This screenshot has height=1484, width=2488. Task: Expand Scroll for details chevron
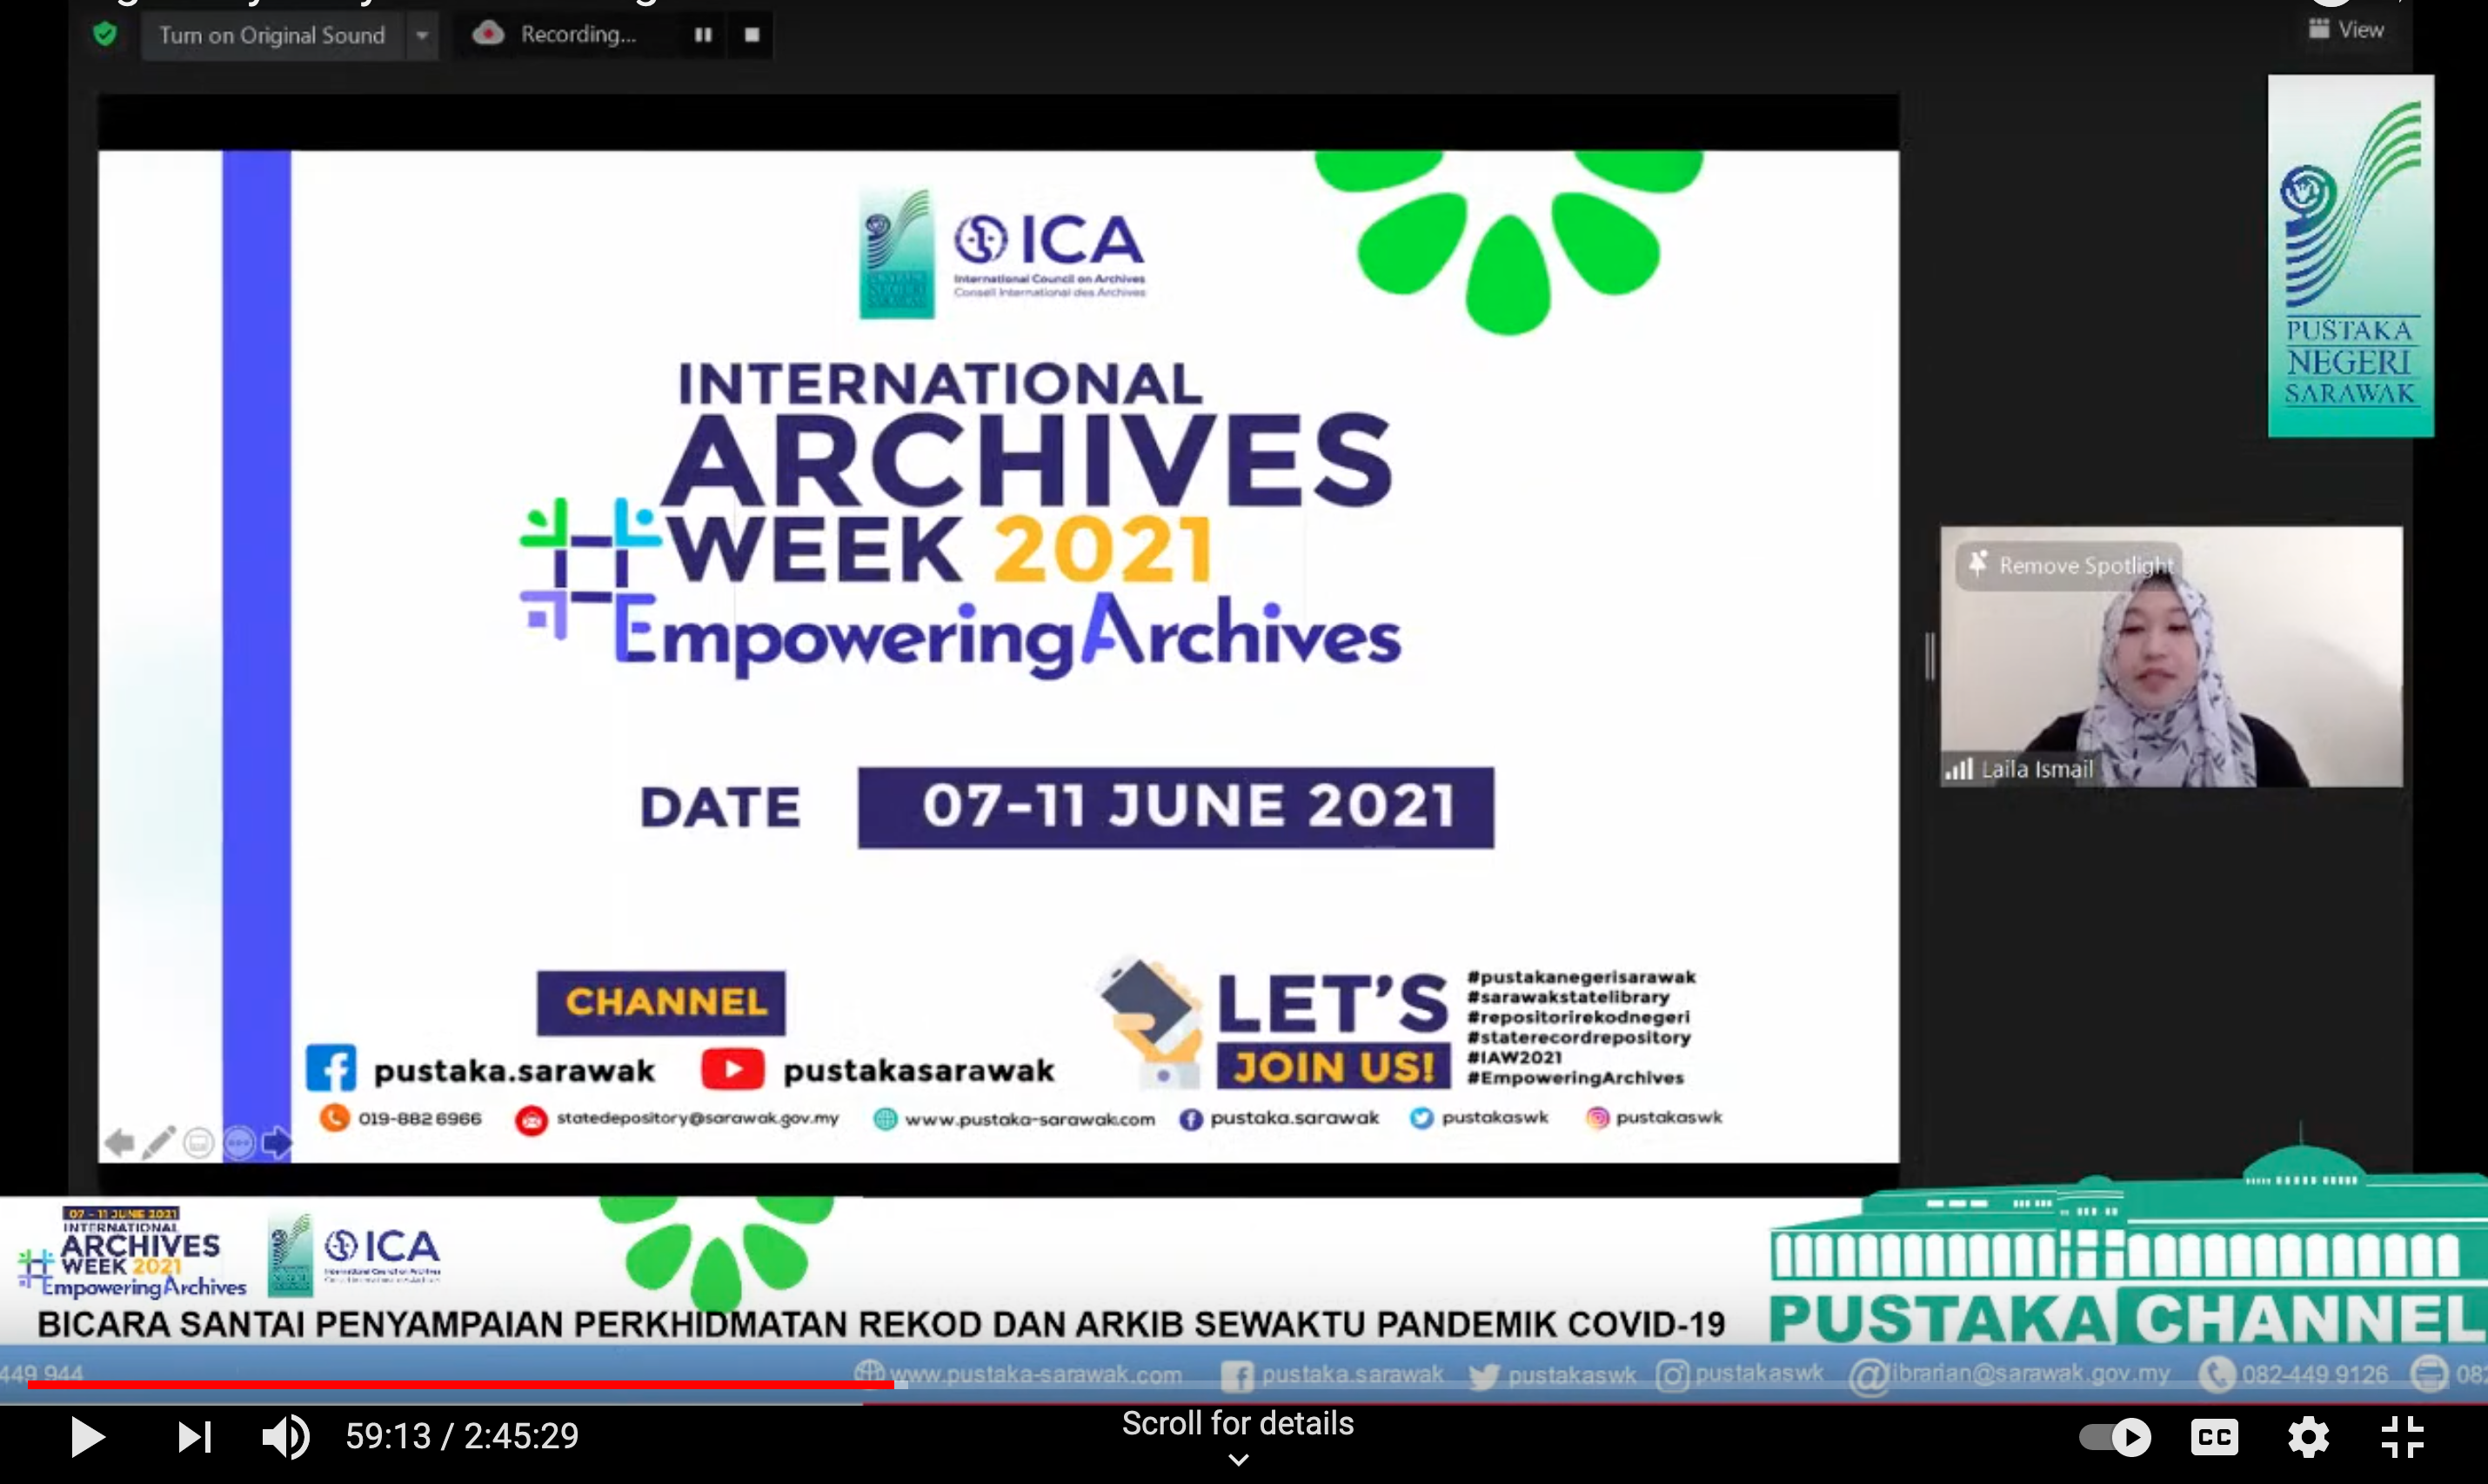(1238, 1460)
